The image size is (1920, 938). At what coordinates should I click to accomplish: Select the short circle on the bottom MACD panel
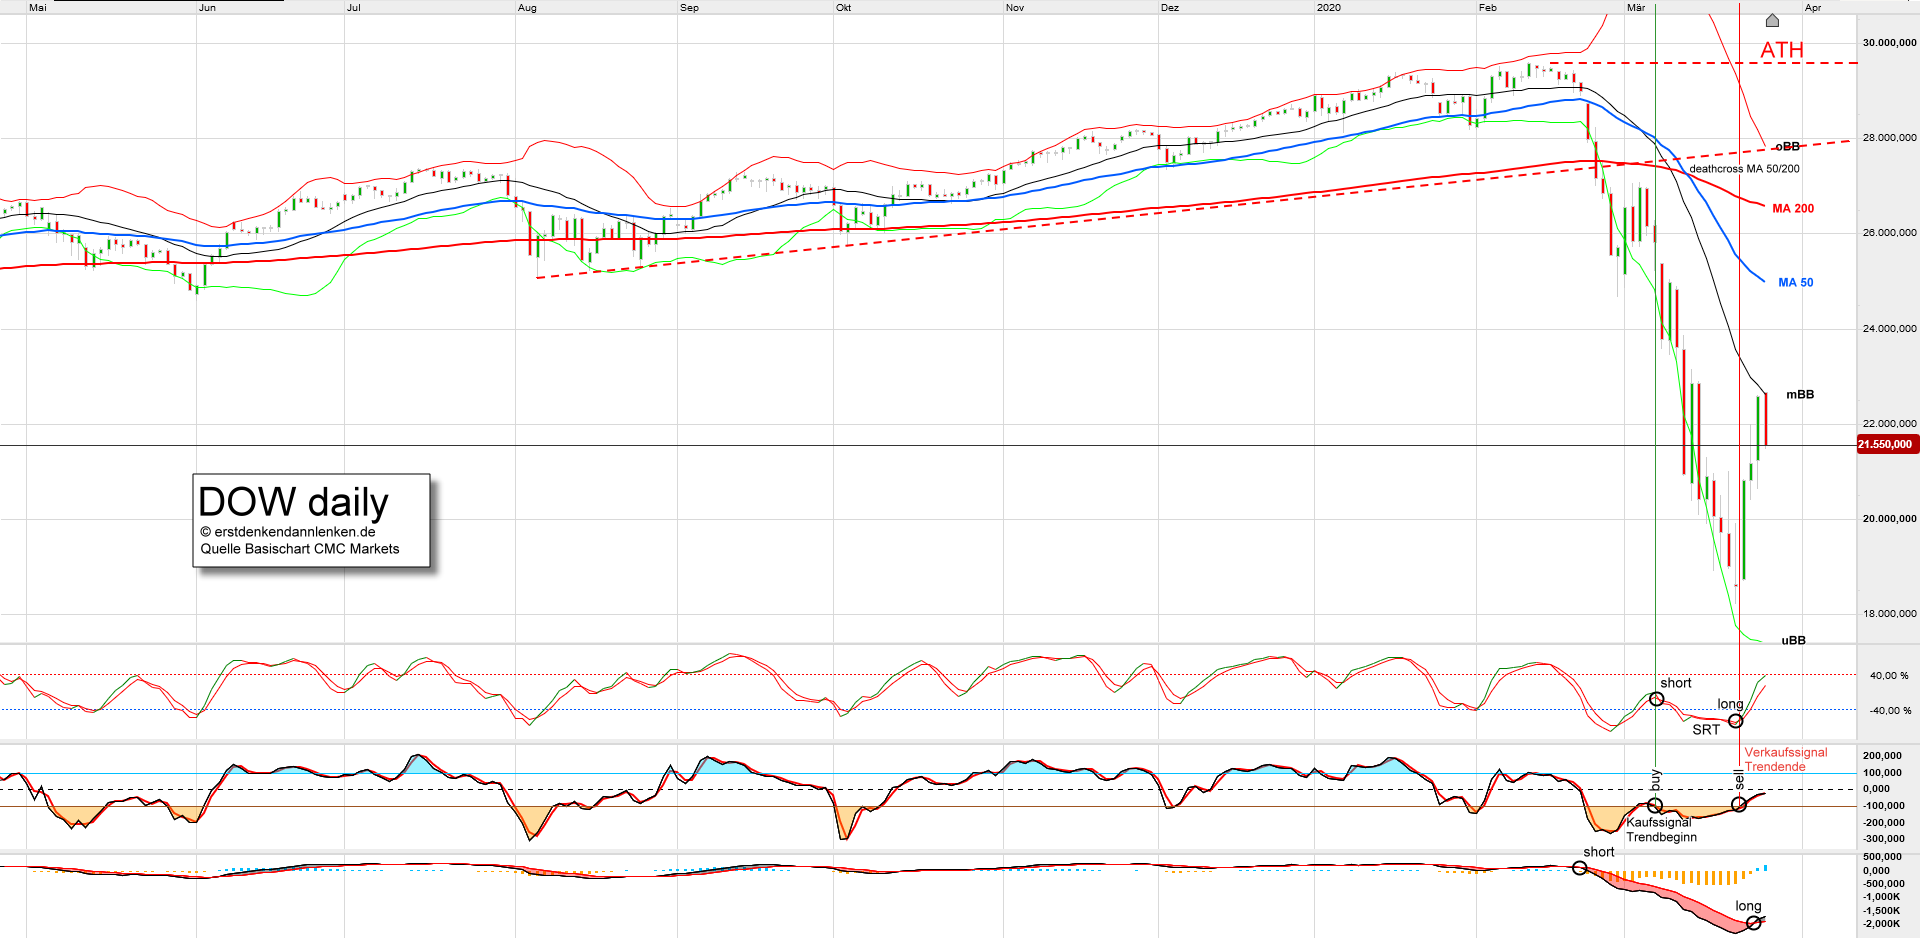[1579, 868]
